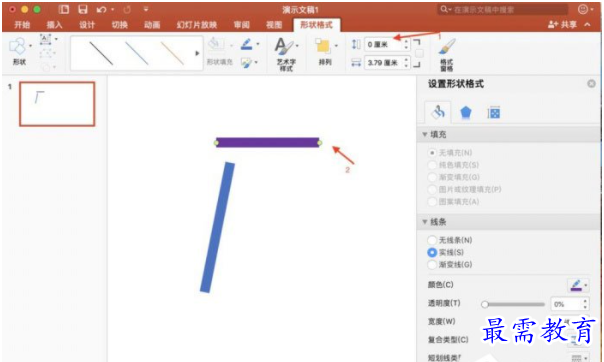
Task: Select the black line style preset
Action: (101, 53)
